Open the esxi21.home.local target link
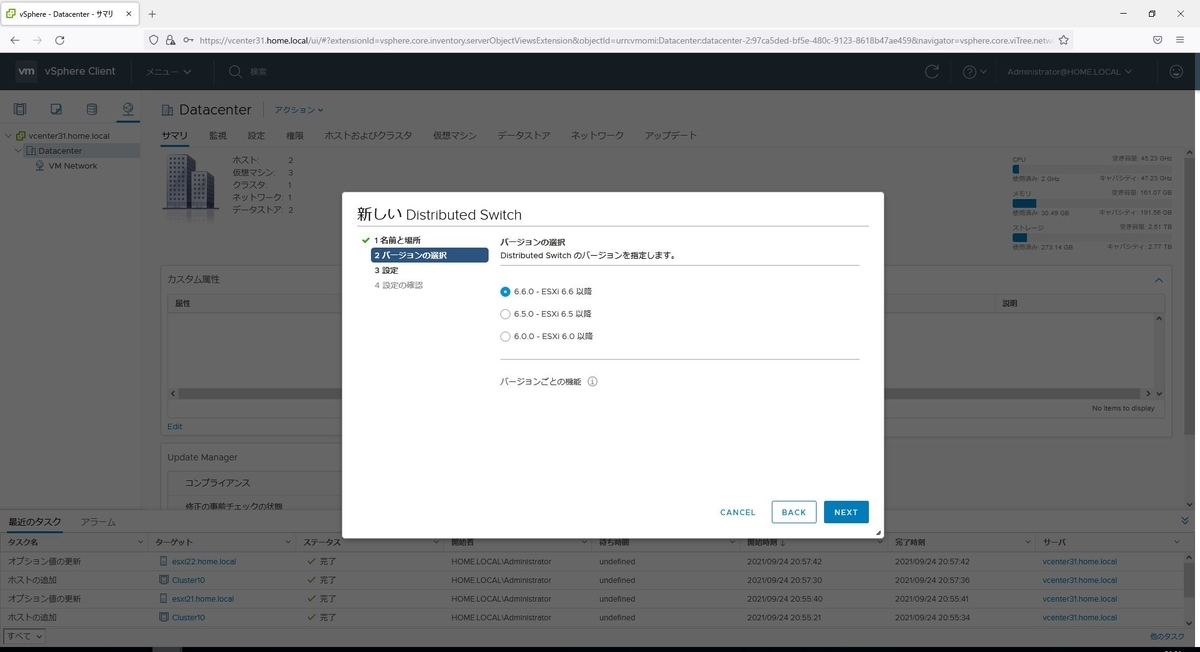1200x652 pixels. (x=203, y=599)
